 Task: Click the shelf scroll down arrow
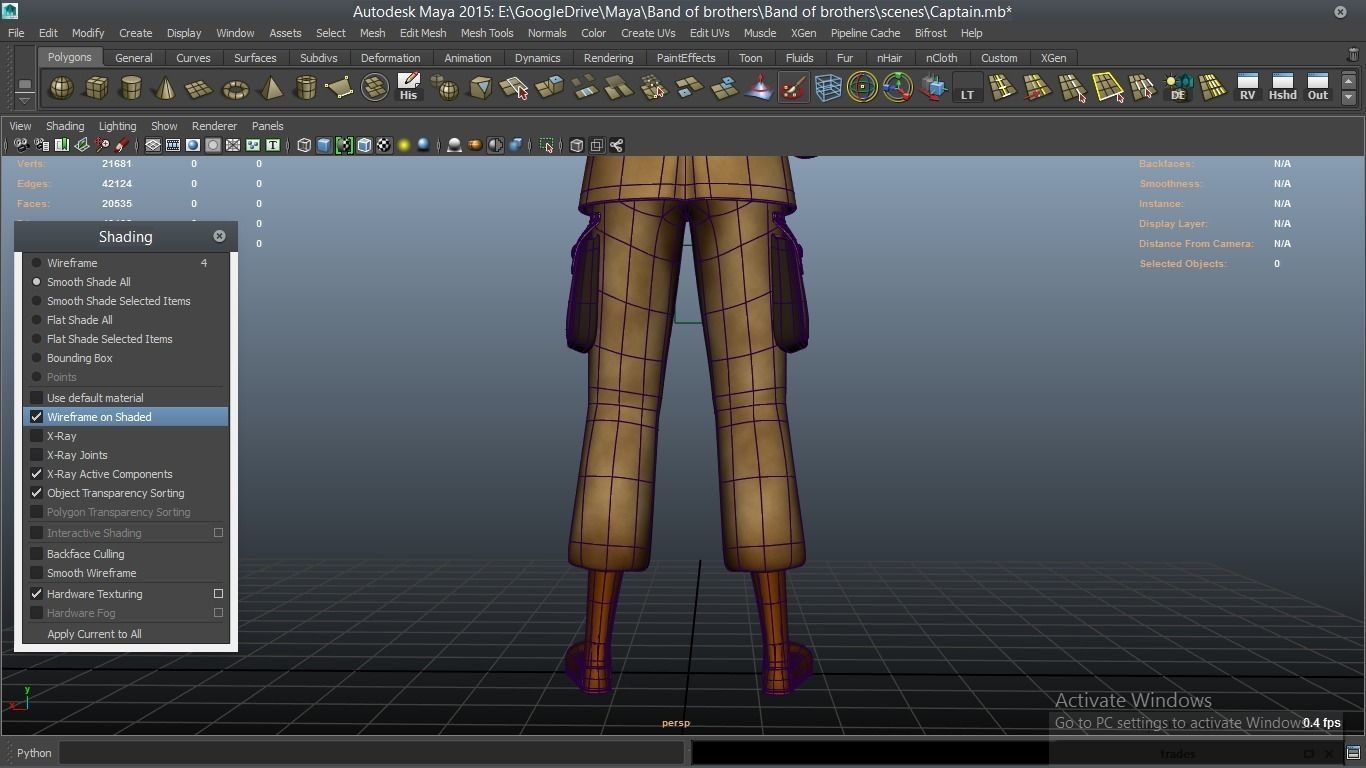1349,97
